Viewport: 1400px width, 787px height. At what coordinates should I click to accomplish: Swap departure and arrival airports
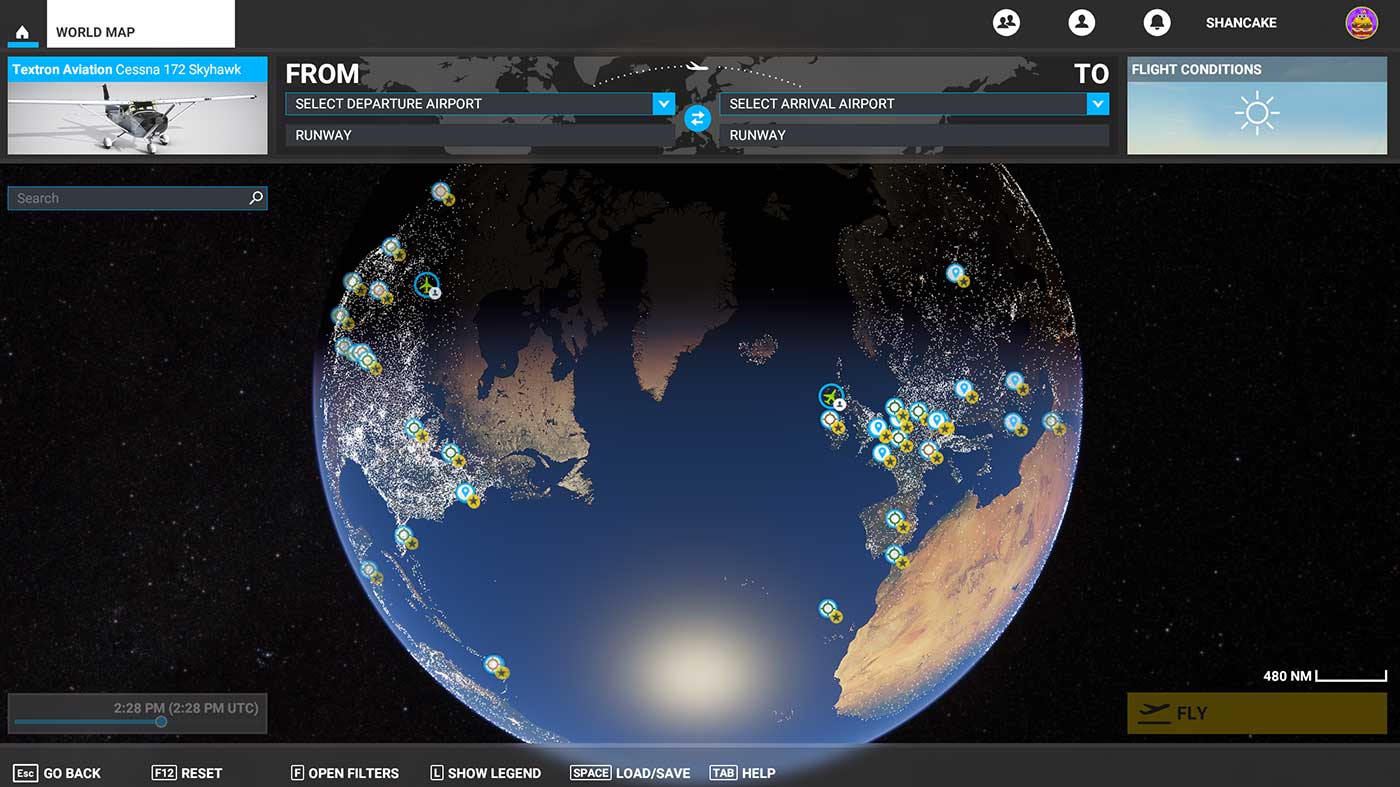(697, 118)
